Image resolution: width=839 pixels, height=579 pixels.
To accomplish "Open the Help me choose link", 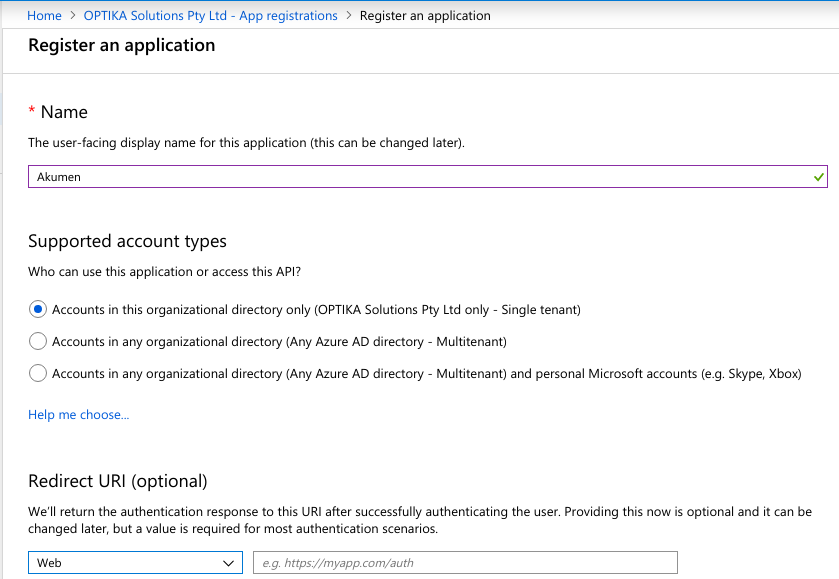I will (78, 415).
